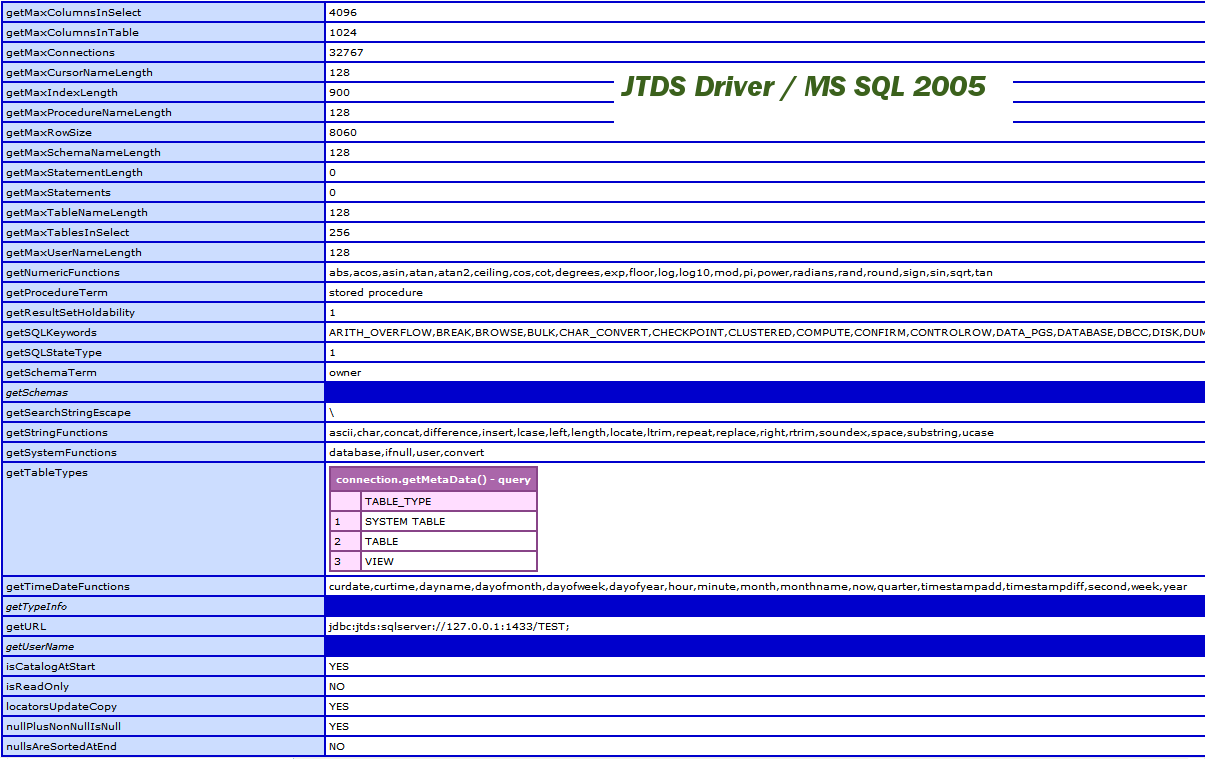1205x759 pixels.
Task: Select the 256 tables value
Action: tap(339, 233)
